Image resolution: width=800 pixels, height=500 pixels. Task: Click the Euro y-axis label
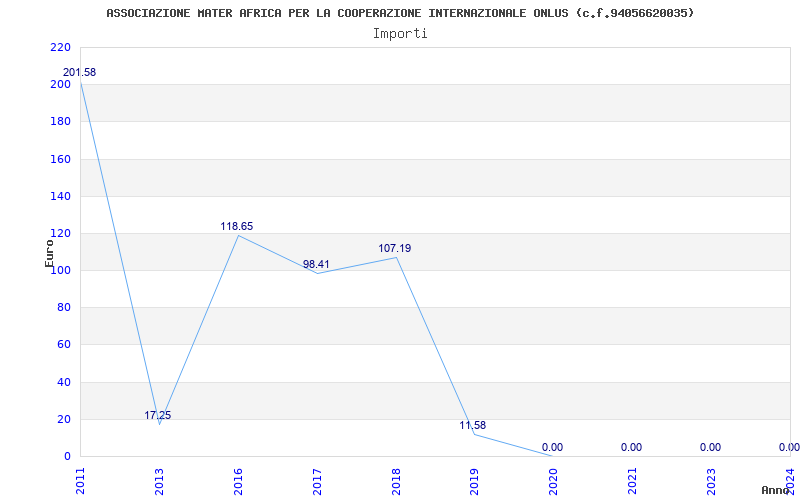pyautogui.click(x=49, y=254)
